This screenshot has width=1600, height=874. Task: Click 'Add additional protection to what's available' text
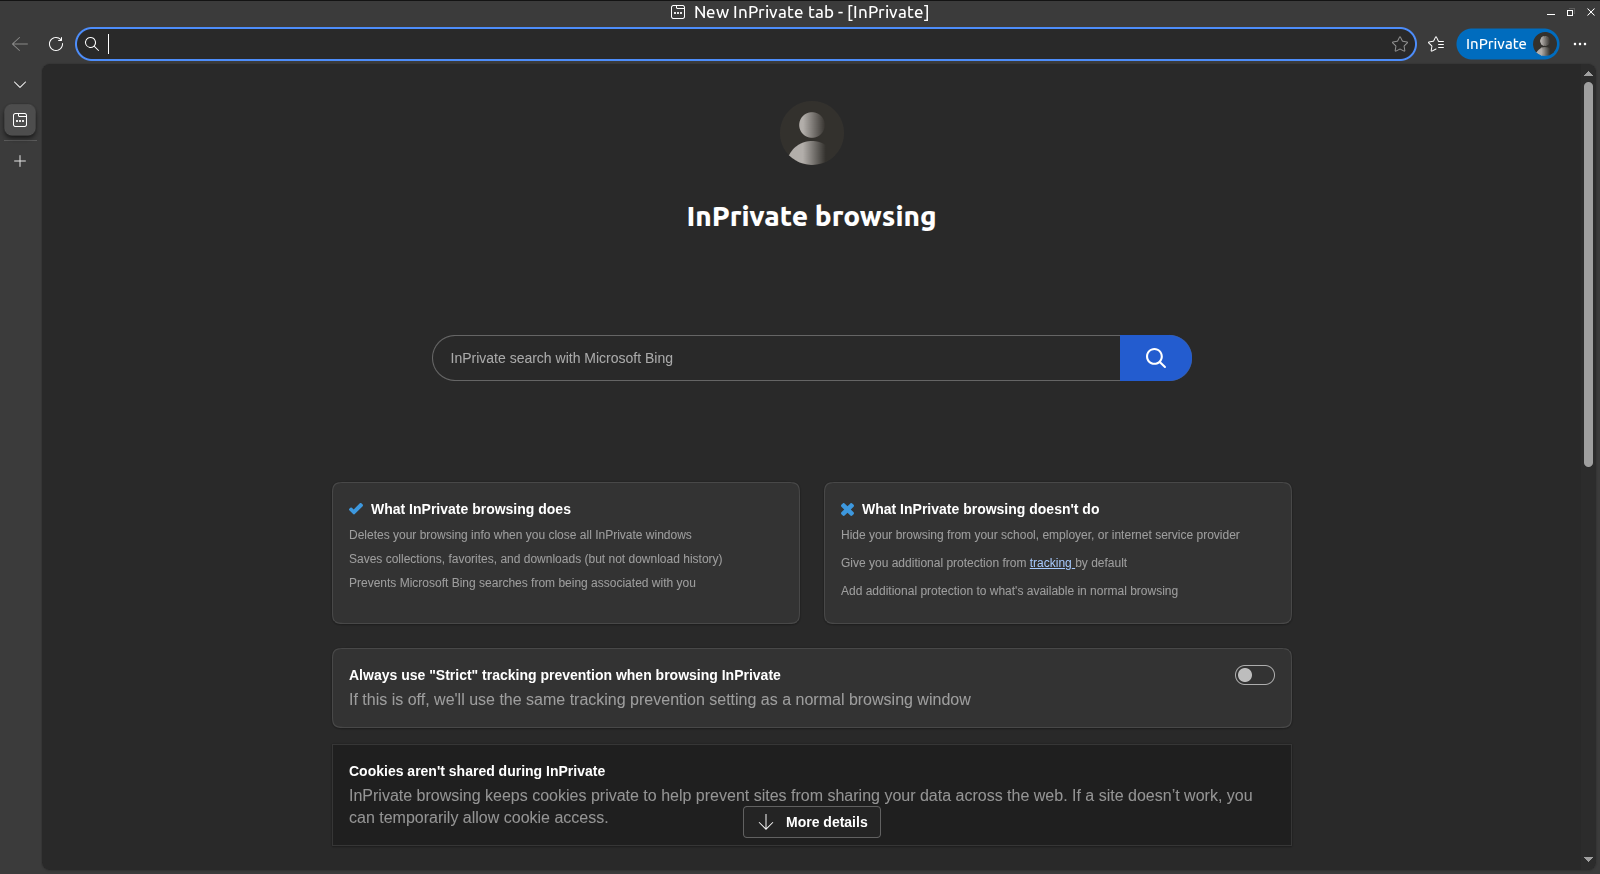point(1009,591)
